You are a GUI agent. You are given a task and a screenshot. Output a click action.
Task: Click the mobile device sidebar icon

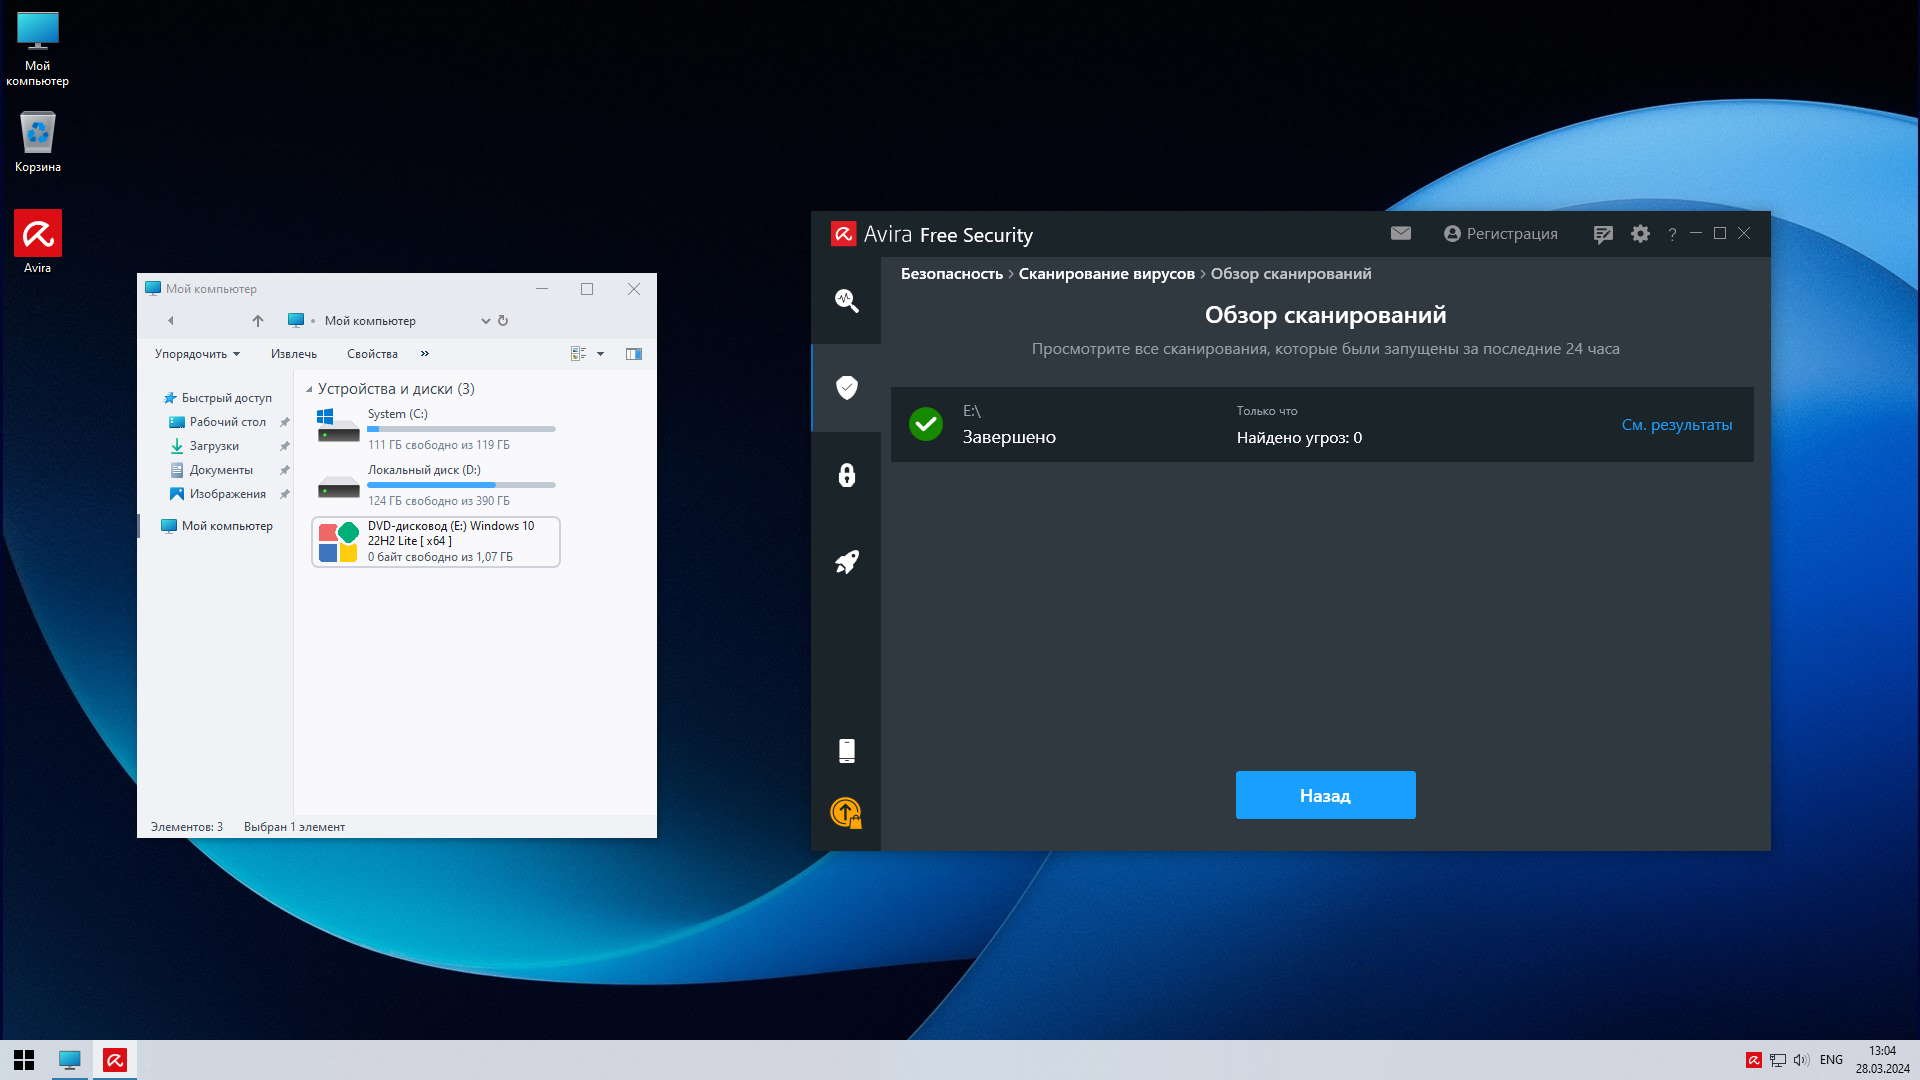pos(846,751)
